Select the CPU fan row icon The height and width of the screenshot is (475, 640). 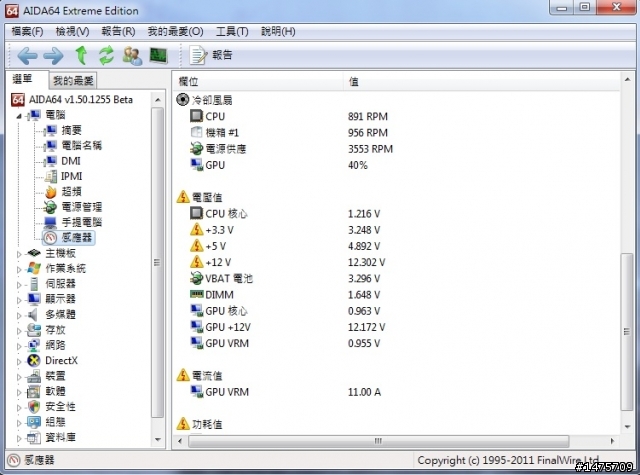tap(196, 116)
